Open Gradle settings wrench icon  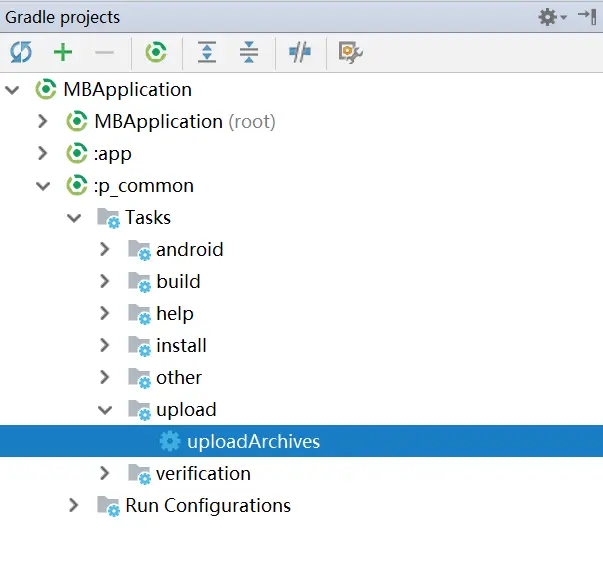pyautogui.click(x=350, y=52)
